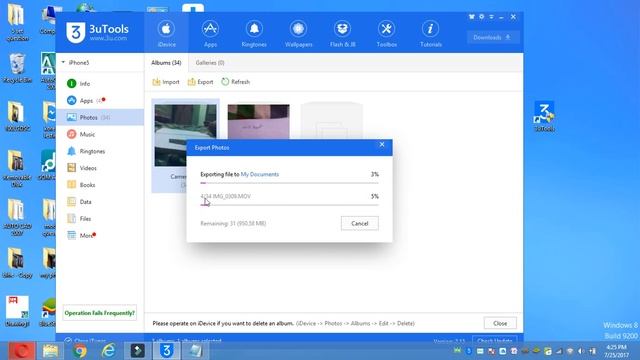Image resolution: width=640 pixels, height=360 pixels.
Task: Select More in the sidebar
Action: tap(100, 236)
